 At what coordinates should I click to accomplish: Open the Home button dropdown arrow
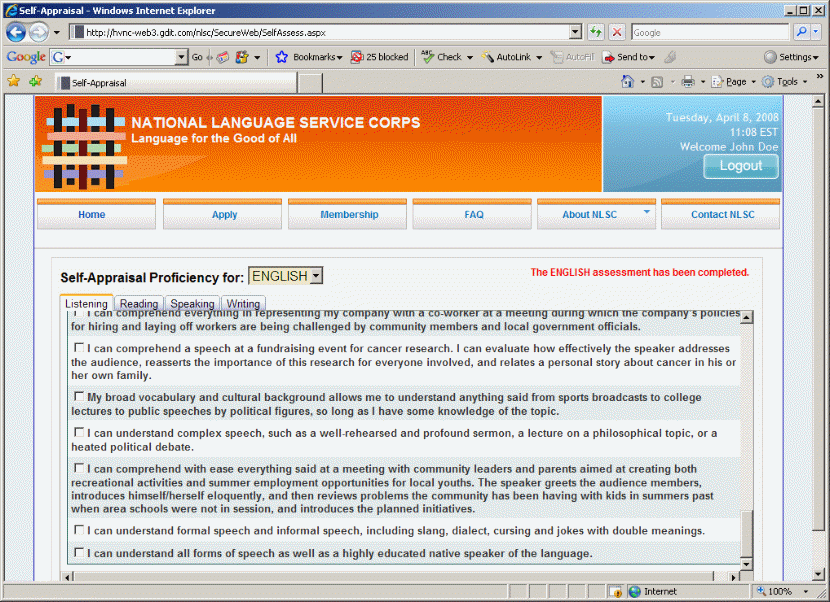[x=642, y=82]
